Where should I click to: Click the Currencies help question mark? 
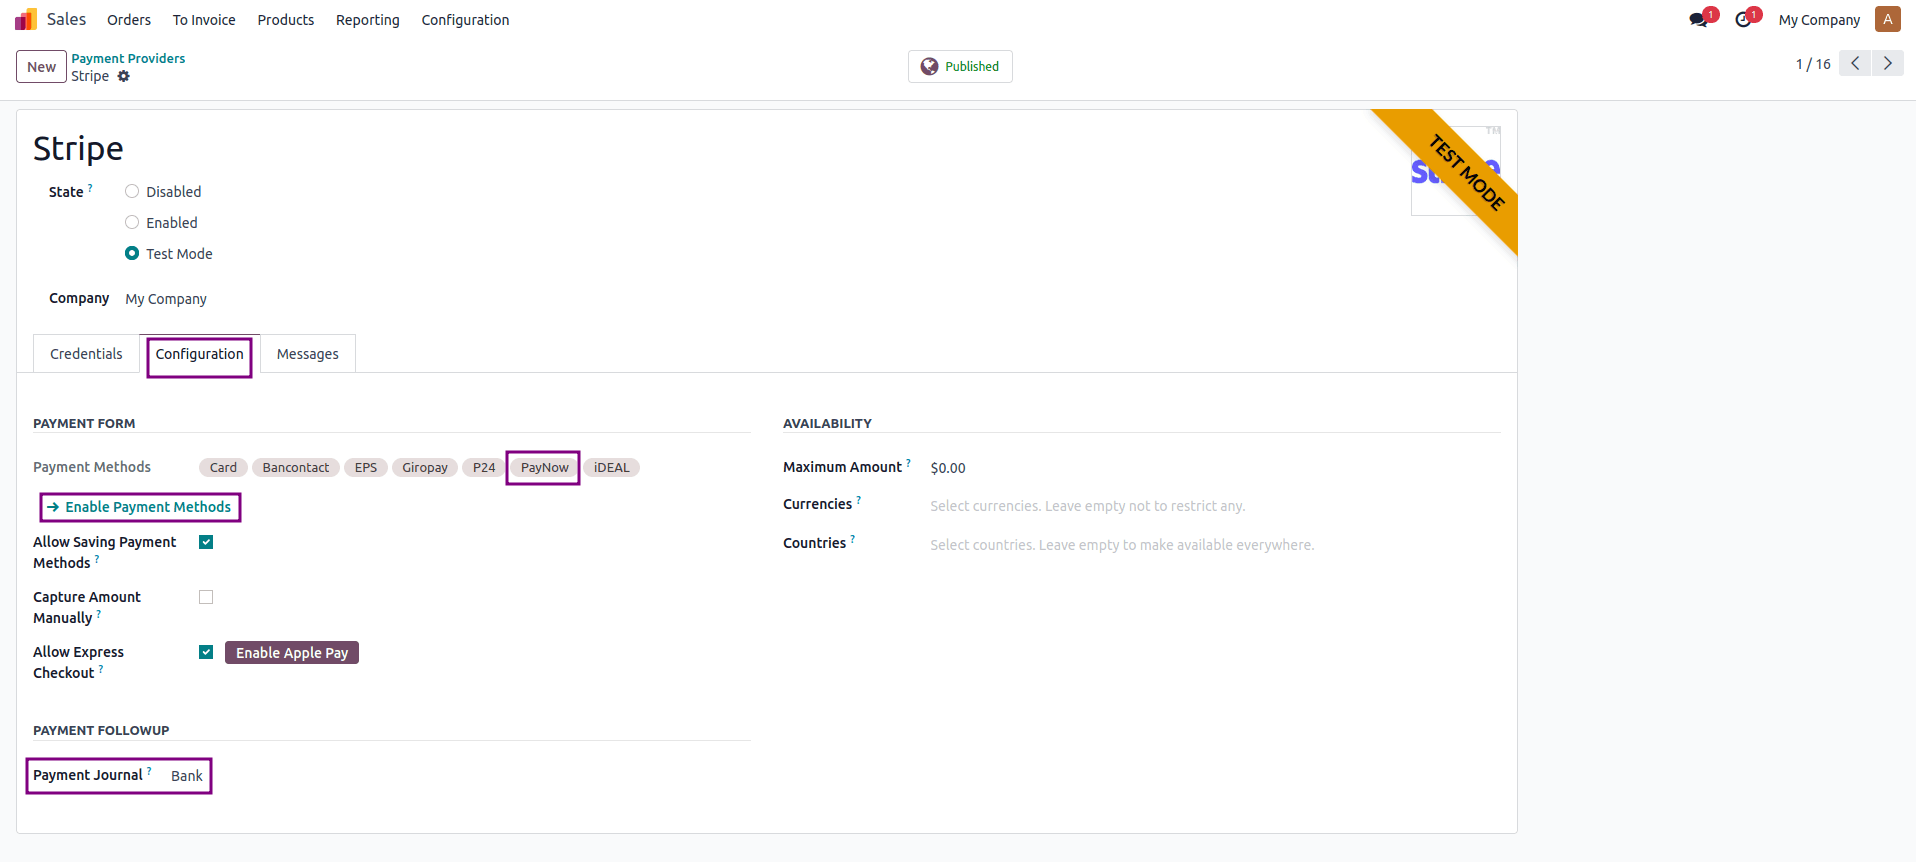(x=858, y=500)
